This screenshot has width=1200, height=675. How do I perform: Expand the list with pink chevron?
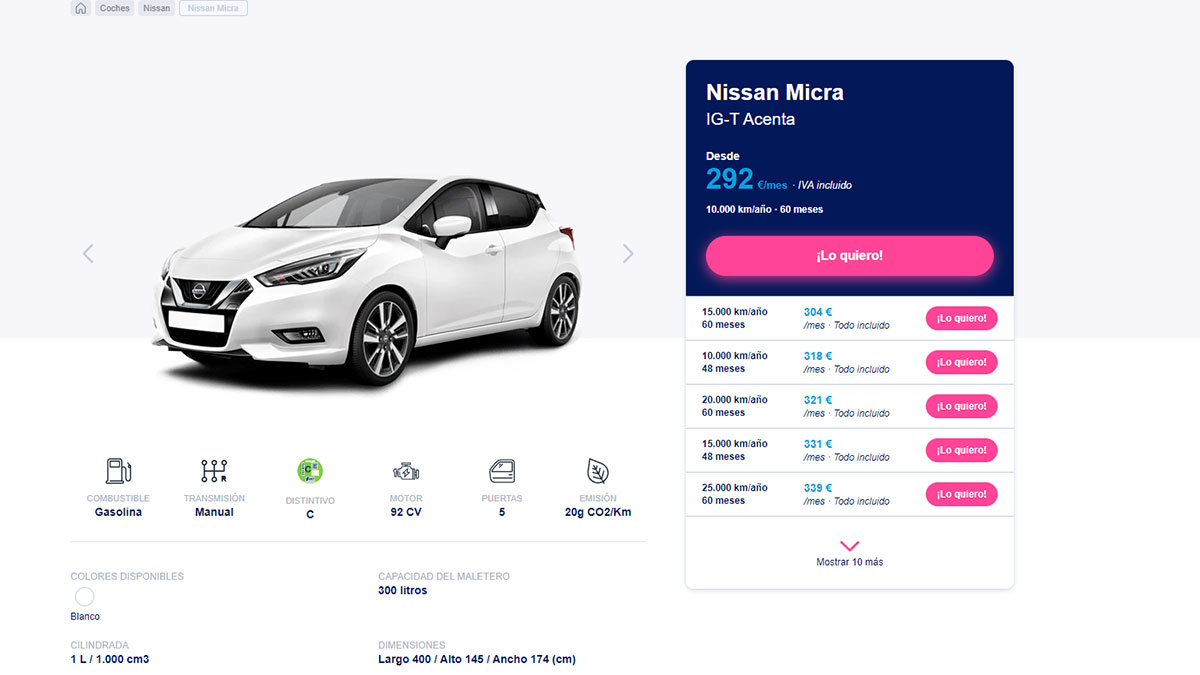coord(849,545)
